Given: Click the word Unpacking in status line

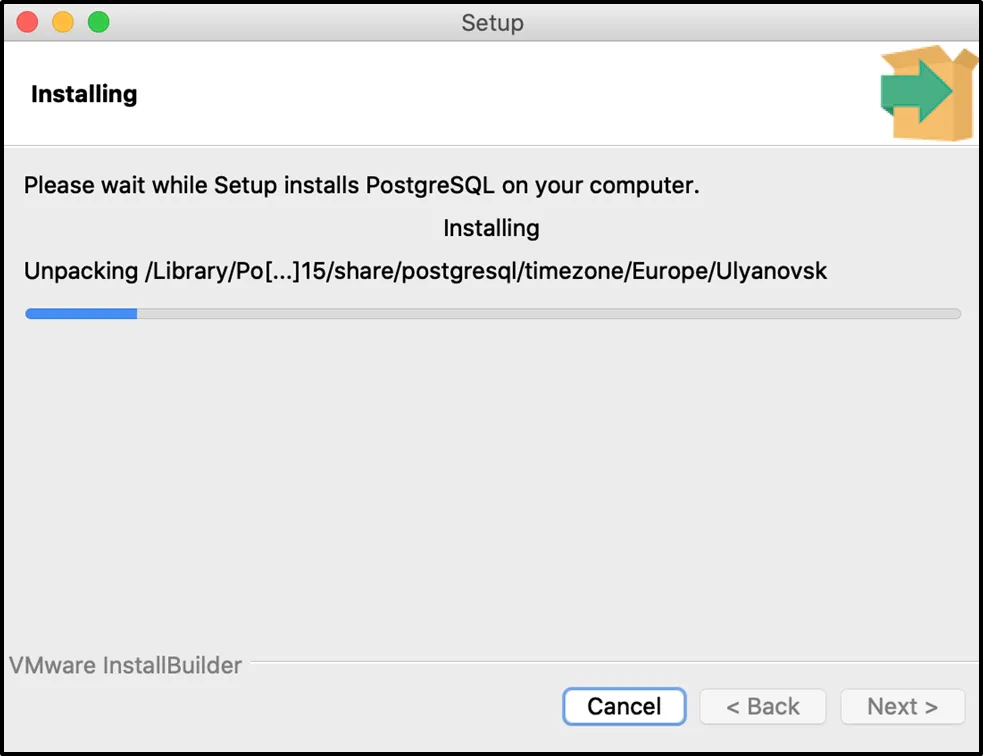Looking at the screenshot, I should click(81, 271).
